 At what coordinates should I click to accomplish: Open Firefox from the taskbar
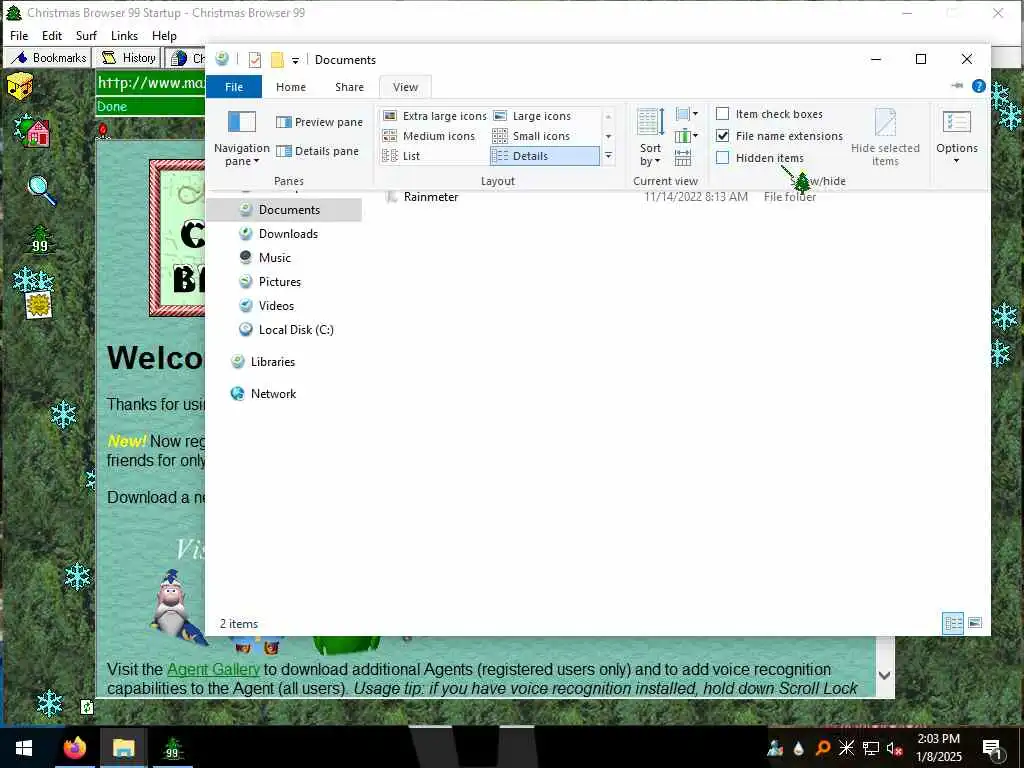coord(74,748)
